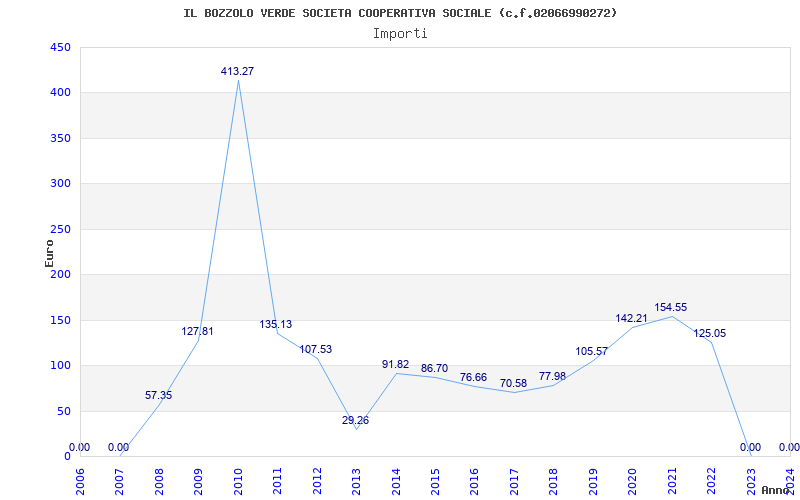Click the 400 y-axis tick label

(60, 92)
